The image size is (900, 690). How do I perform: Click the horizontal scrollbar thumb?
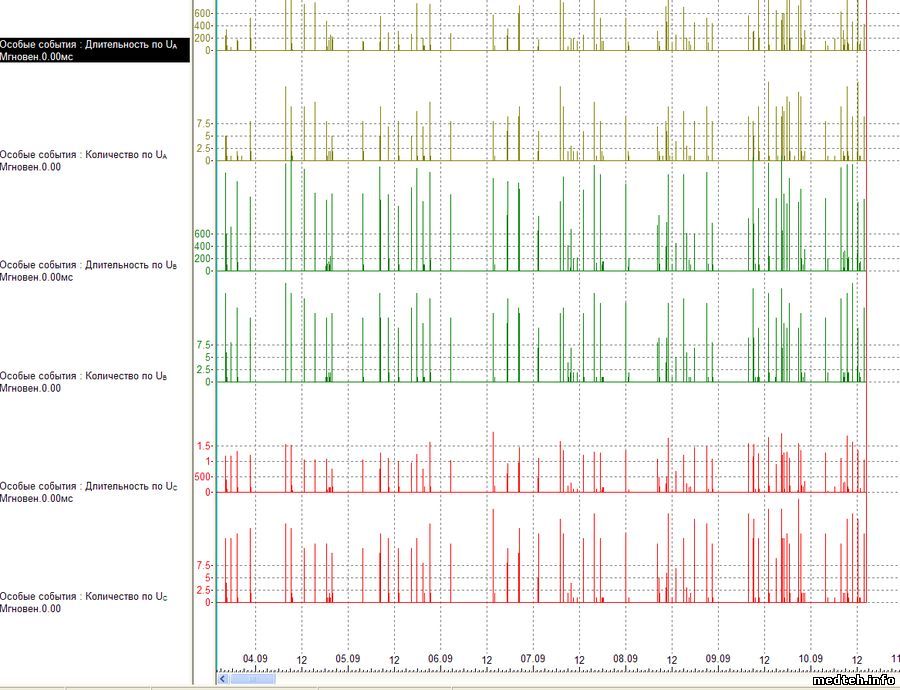click(253, 679)
